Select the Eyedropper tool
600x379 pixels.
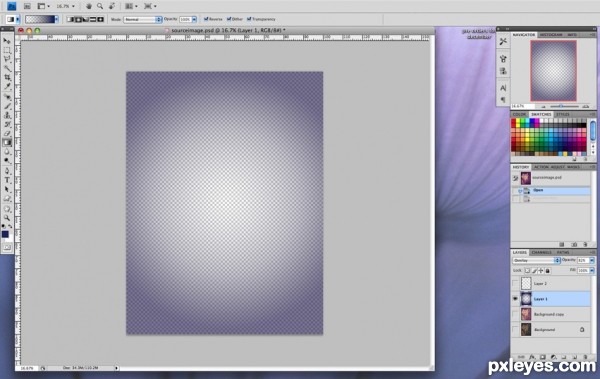pyautogui.click(x=7, y=87)
